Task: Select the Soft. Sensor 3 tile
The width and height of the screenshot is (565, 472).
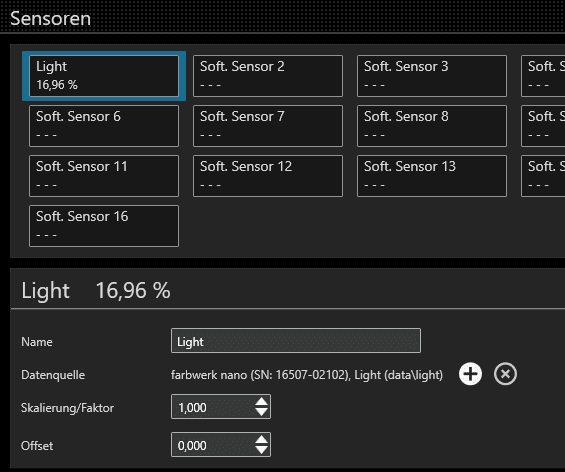Action: (432, 76)
